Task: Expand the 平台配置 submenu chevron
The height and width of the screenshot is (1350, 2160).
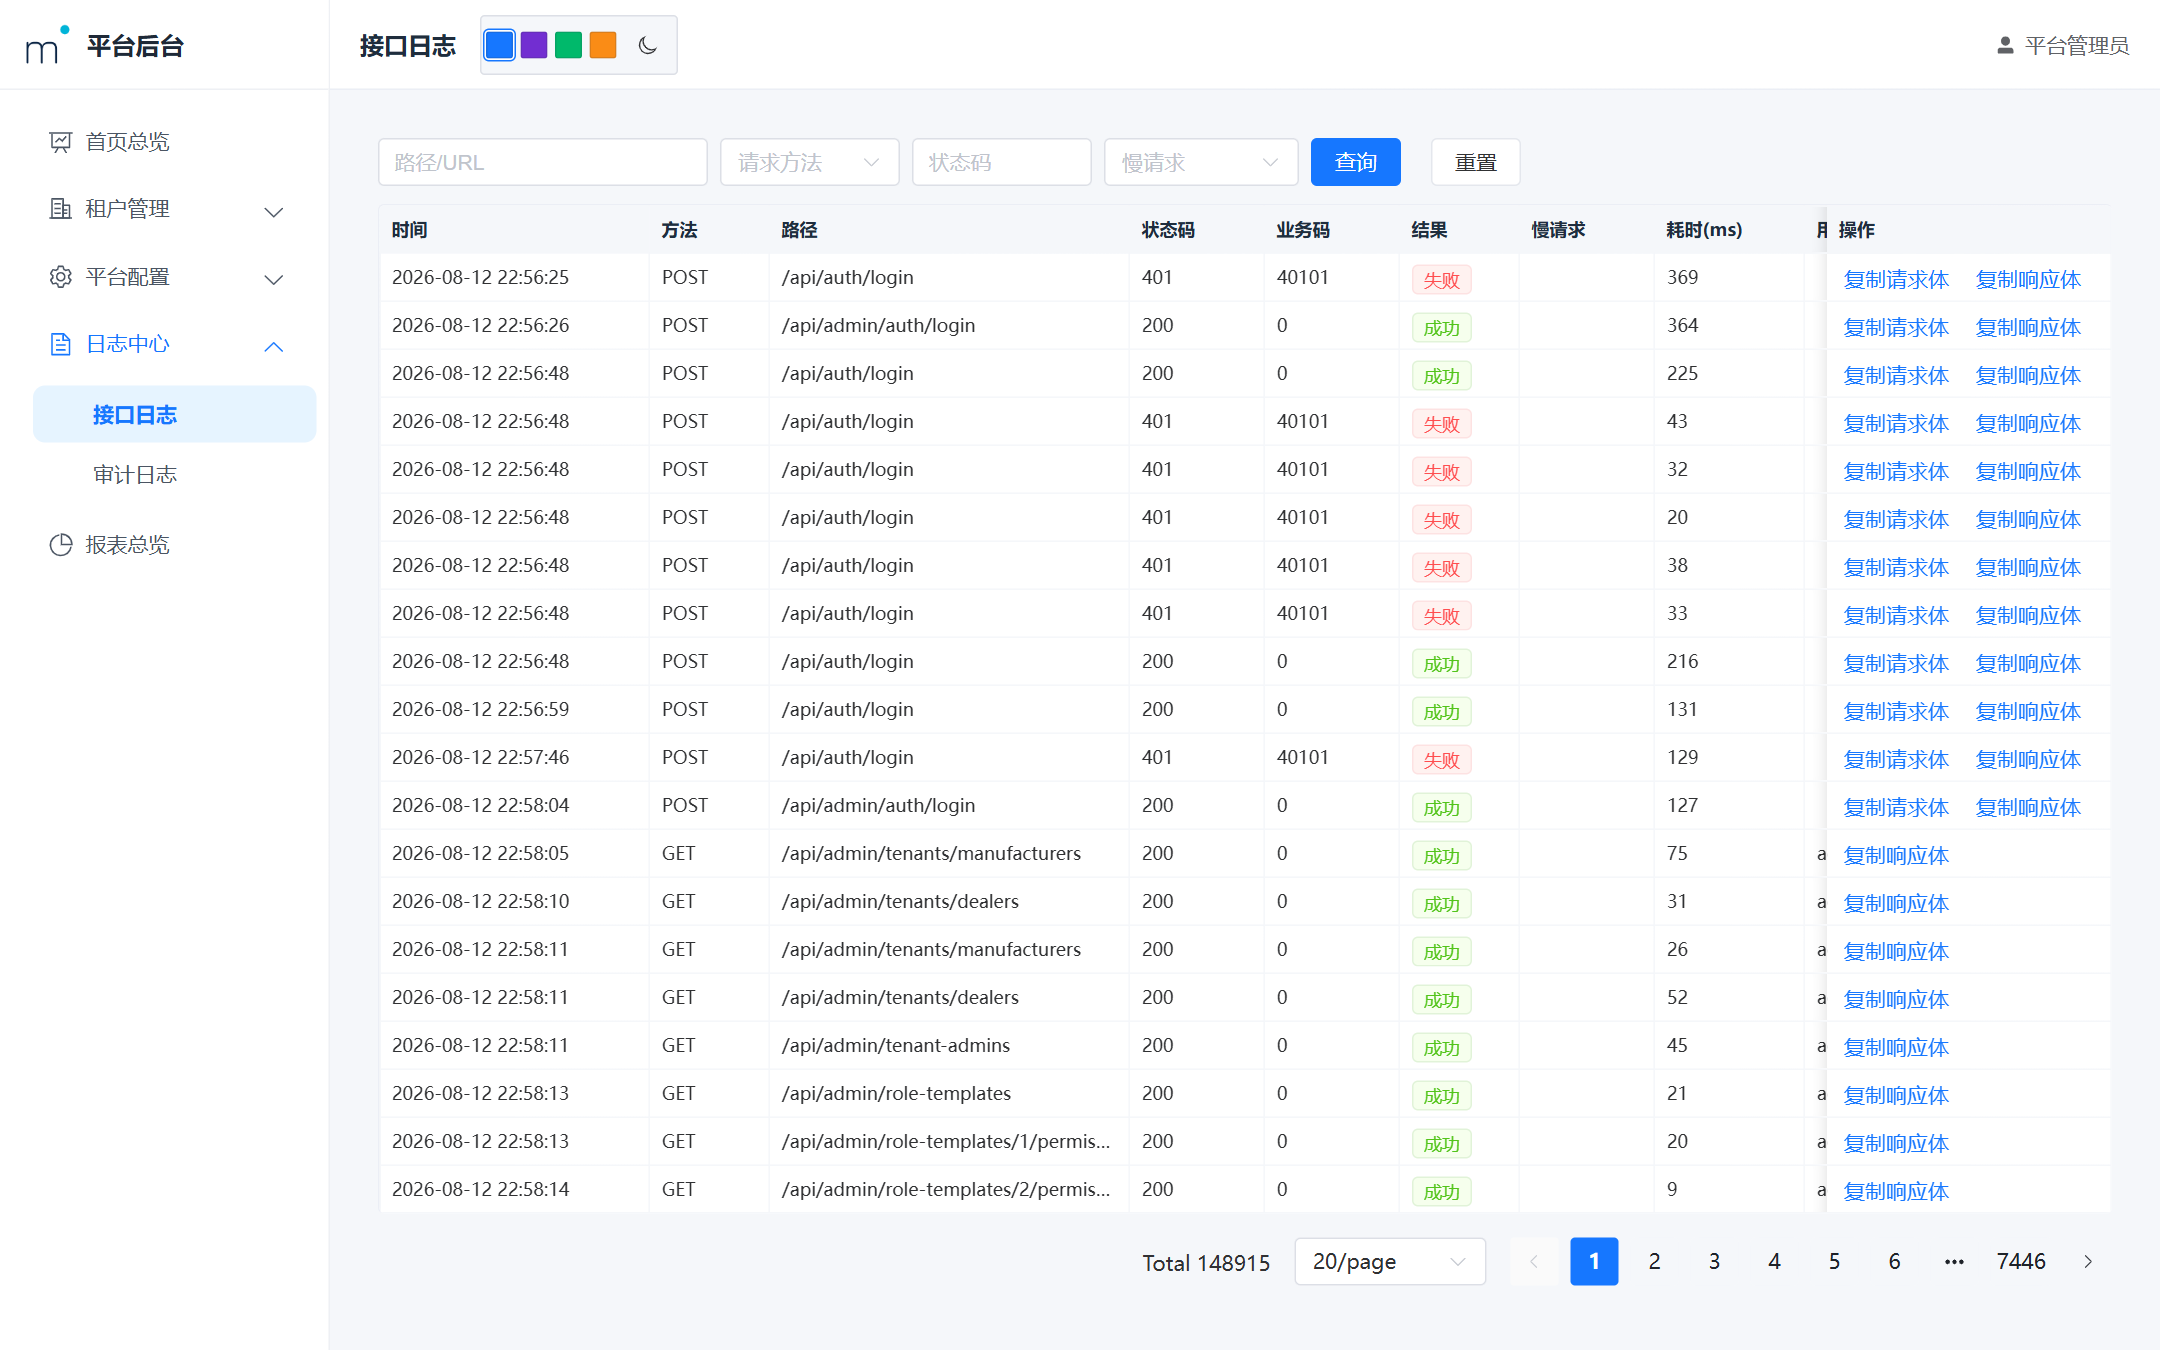Action: [x=274, y=279]
